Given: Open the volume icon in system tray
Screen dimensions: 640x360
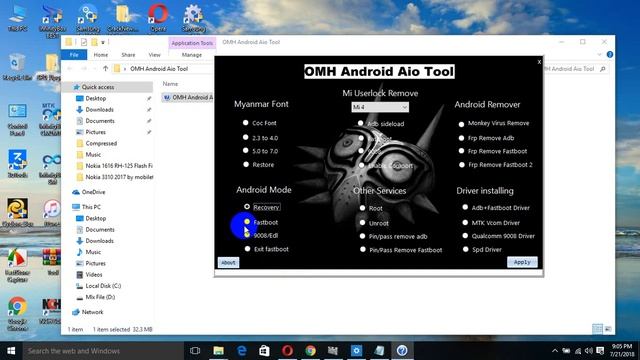Looking at the screenshot, I should [x=588, y=351].
